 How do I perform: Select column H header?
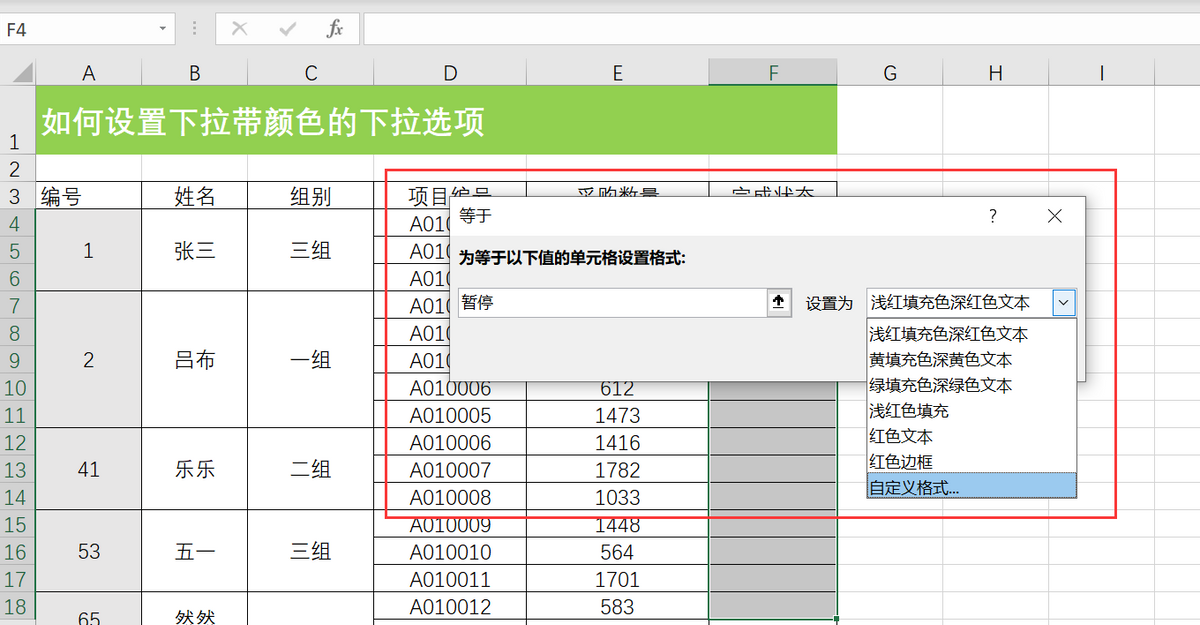click(x=995, y=73)
